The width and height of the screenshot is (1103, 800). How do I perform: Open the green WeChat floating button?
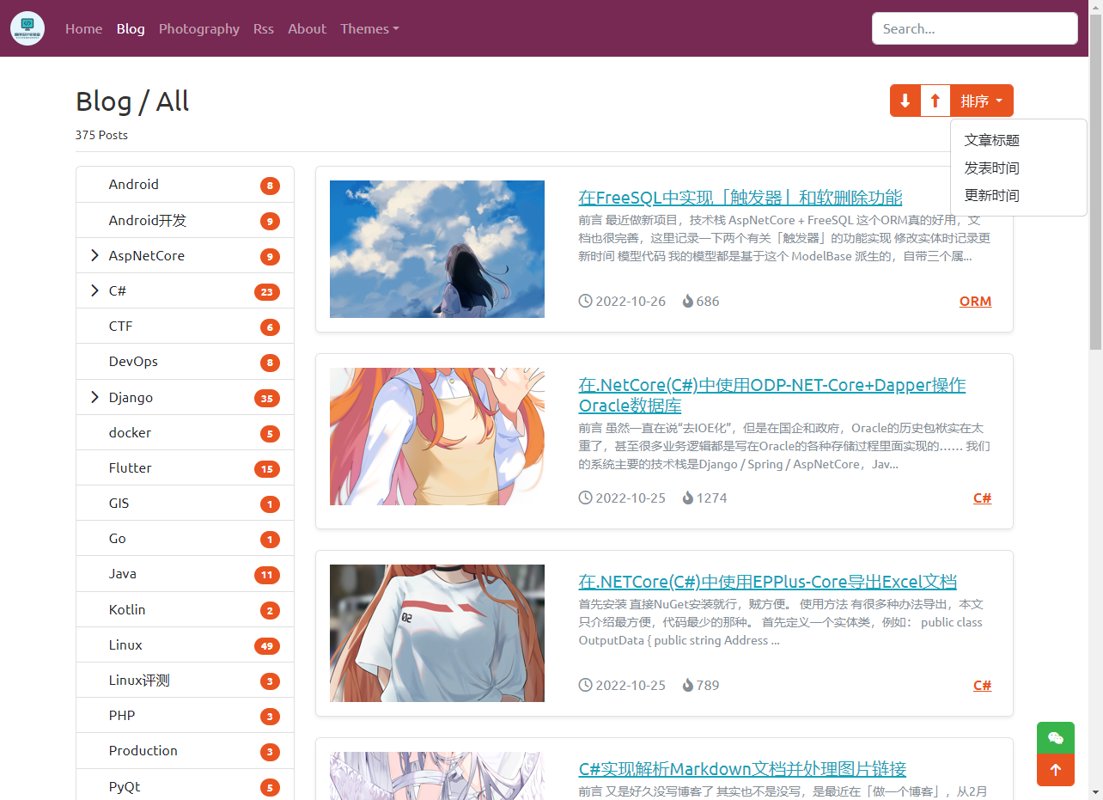coord(1055,738)
